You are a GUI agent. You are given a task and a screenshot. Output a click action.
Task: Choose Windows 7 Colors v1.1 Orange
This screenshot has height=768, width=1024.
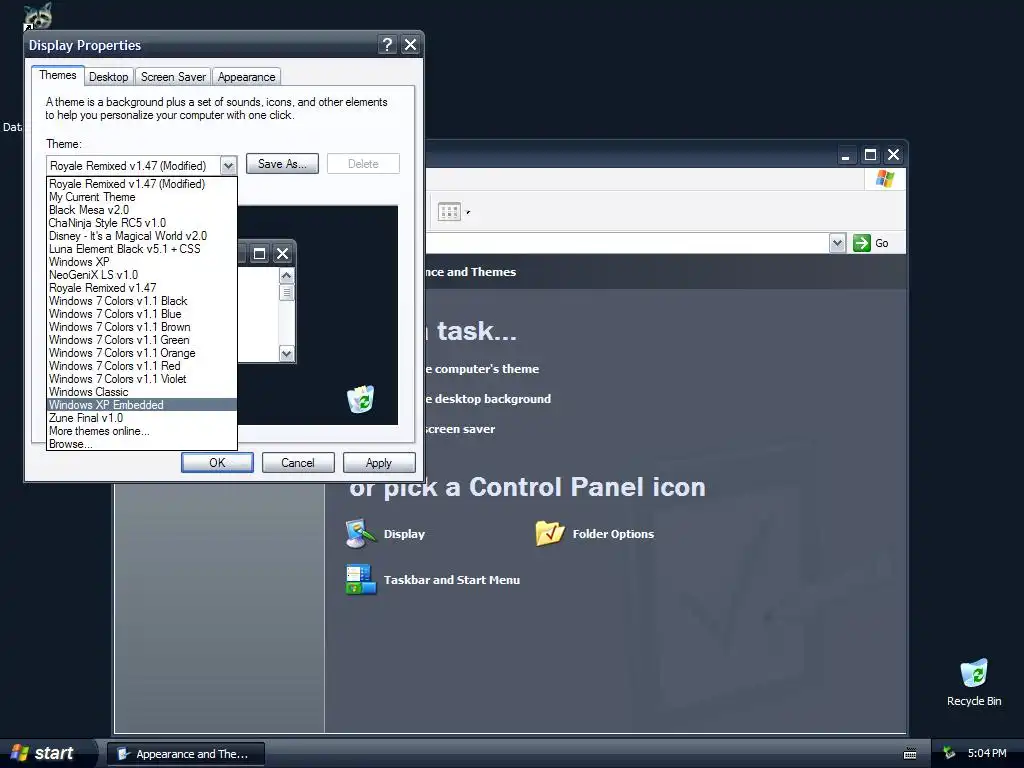(x=142, y=353)
